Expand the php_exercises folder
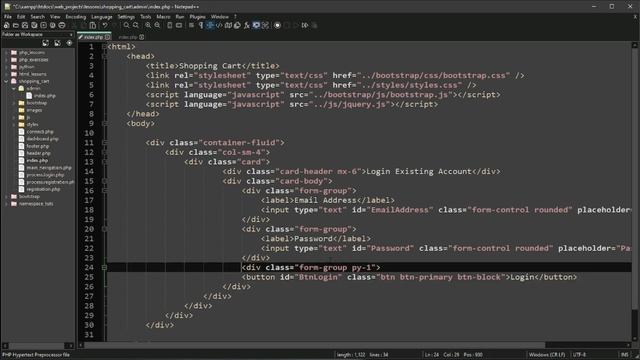 (x=7, y=60)
